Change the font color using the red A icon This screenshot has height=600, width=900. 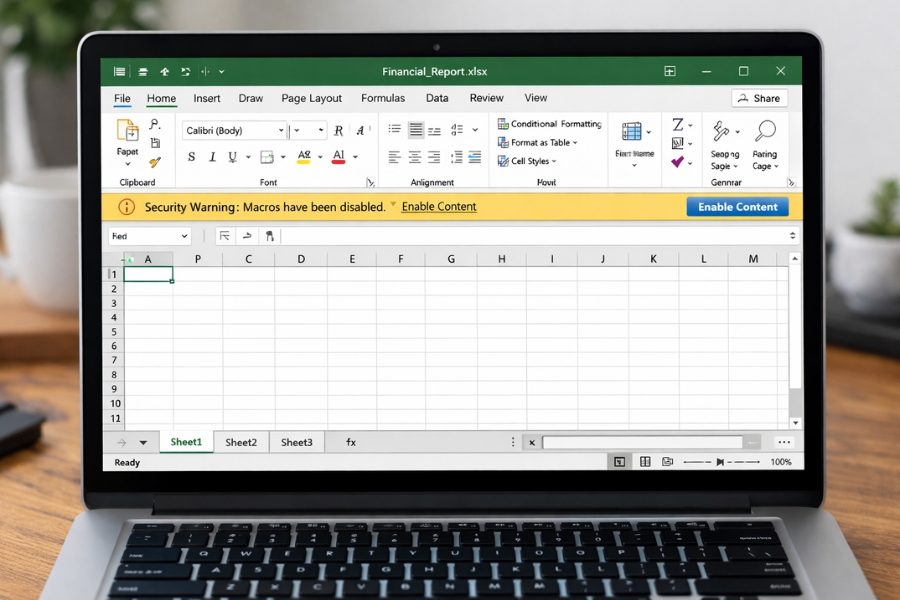pos(339,158)
